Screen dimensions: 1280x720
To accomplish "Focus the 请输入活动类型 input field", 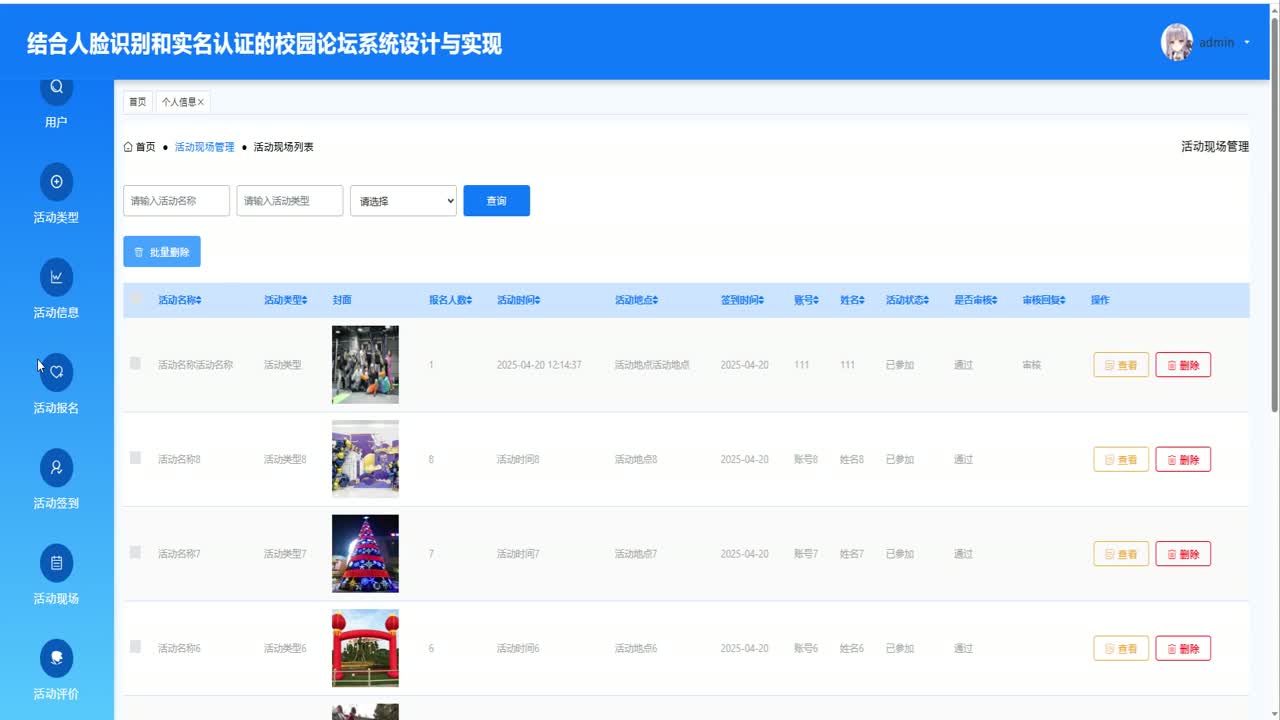I will coord(290,201).
